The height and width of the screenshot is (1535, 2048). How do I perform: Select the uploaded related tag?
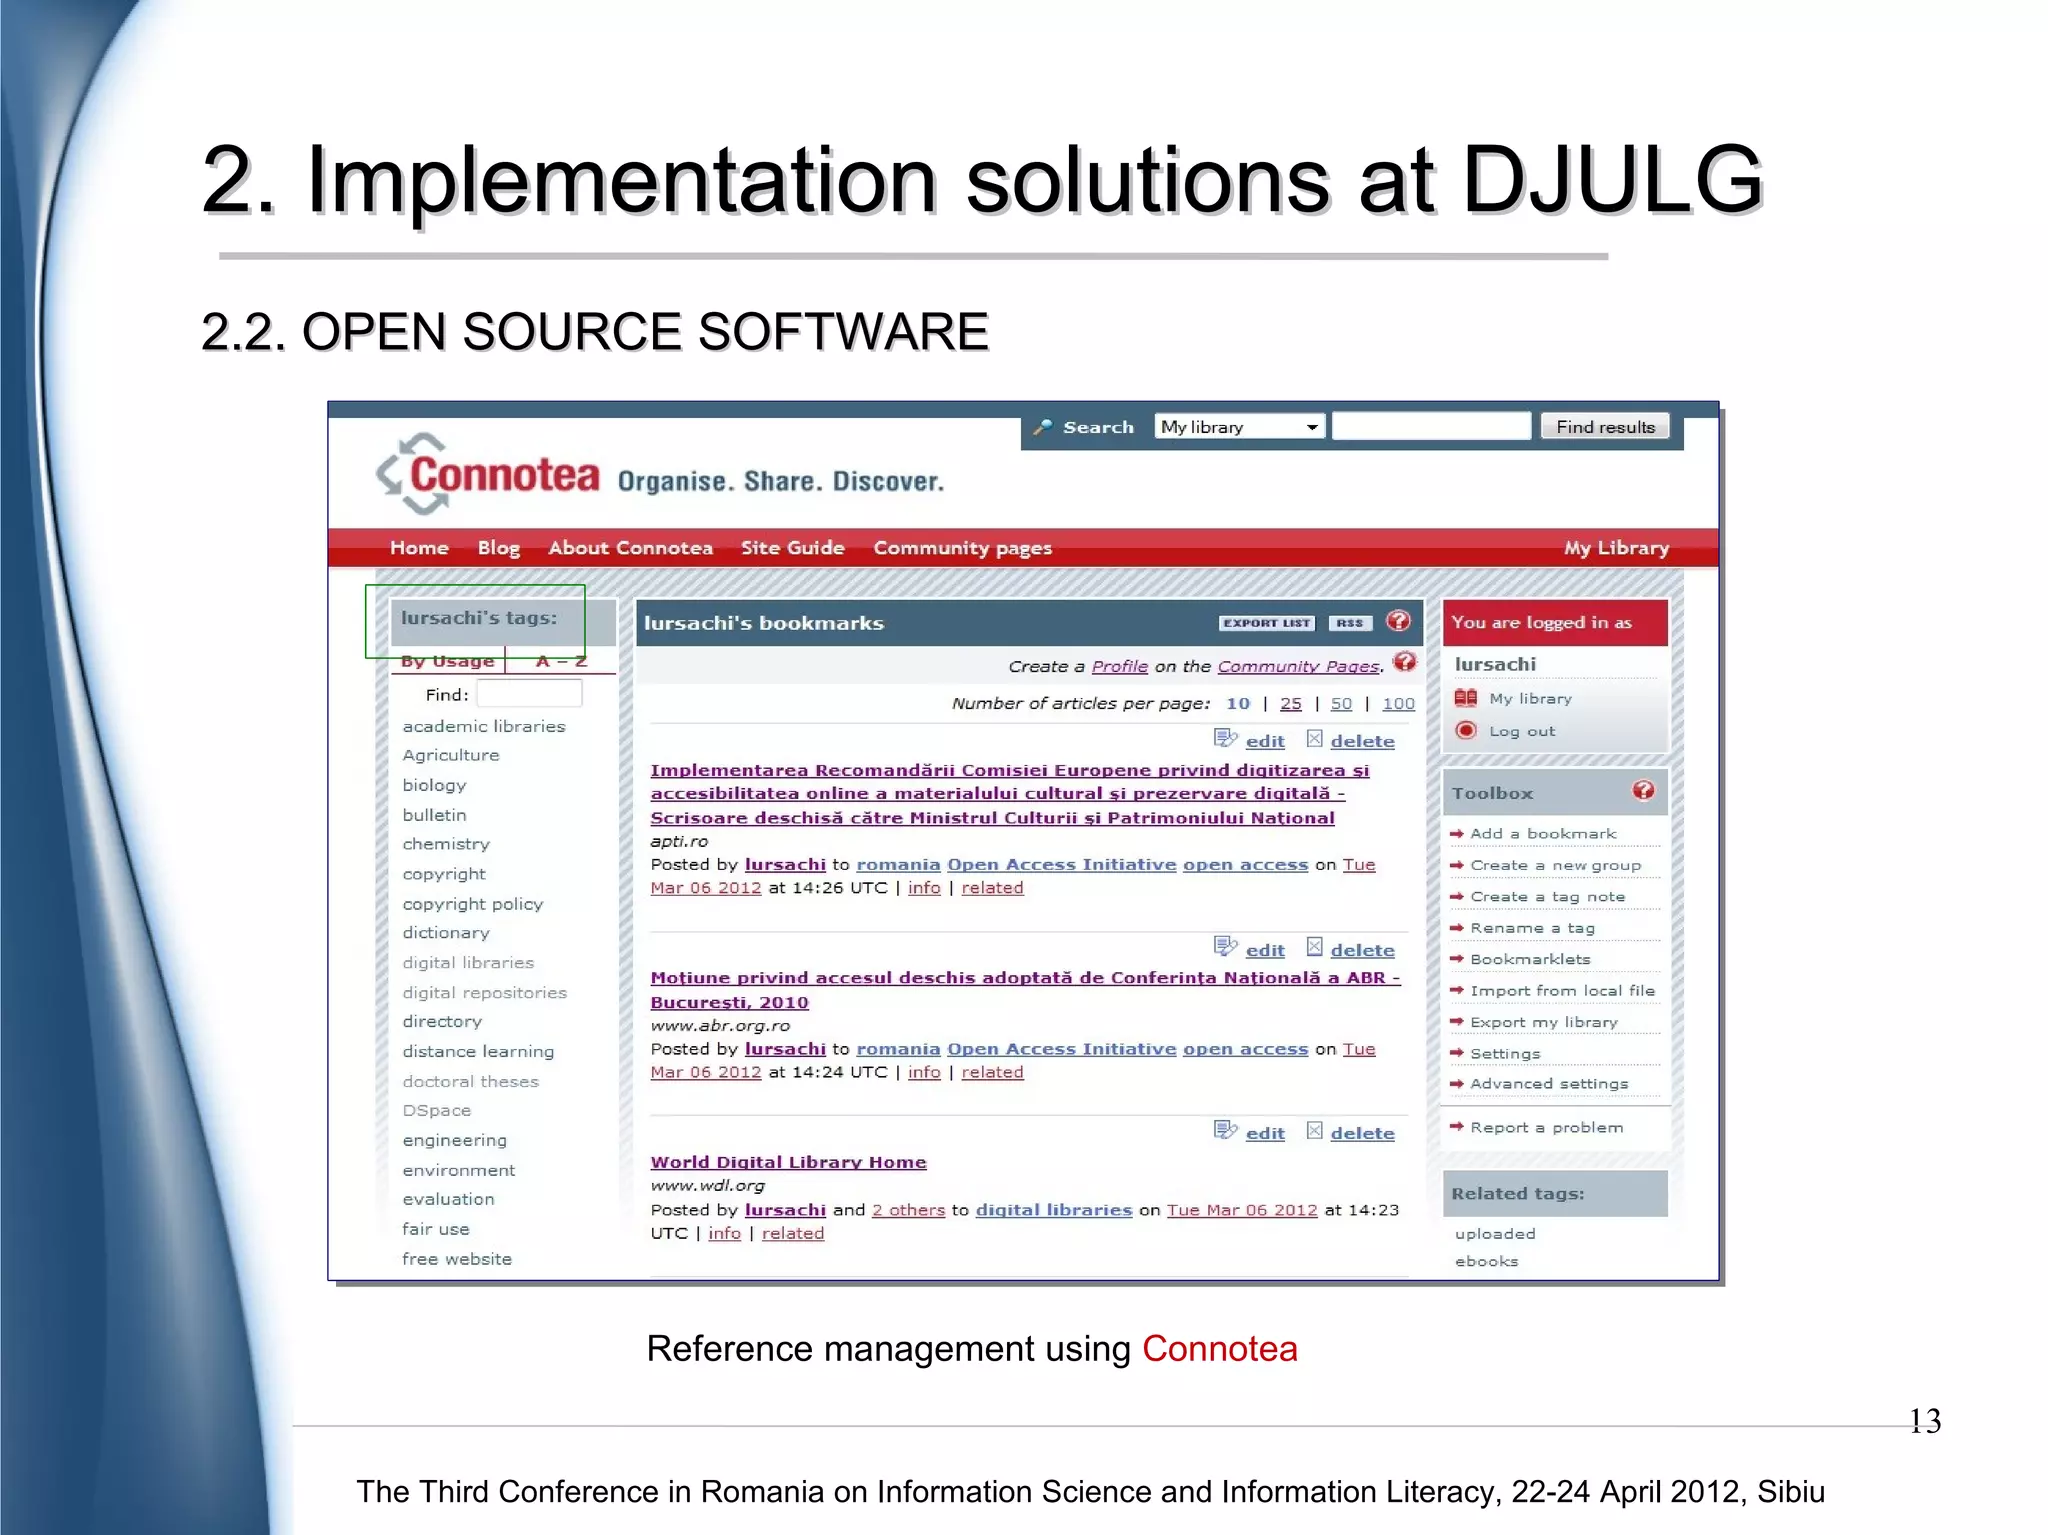coord(1495,1234)
